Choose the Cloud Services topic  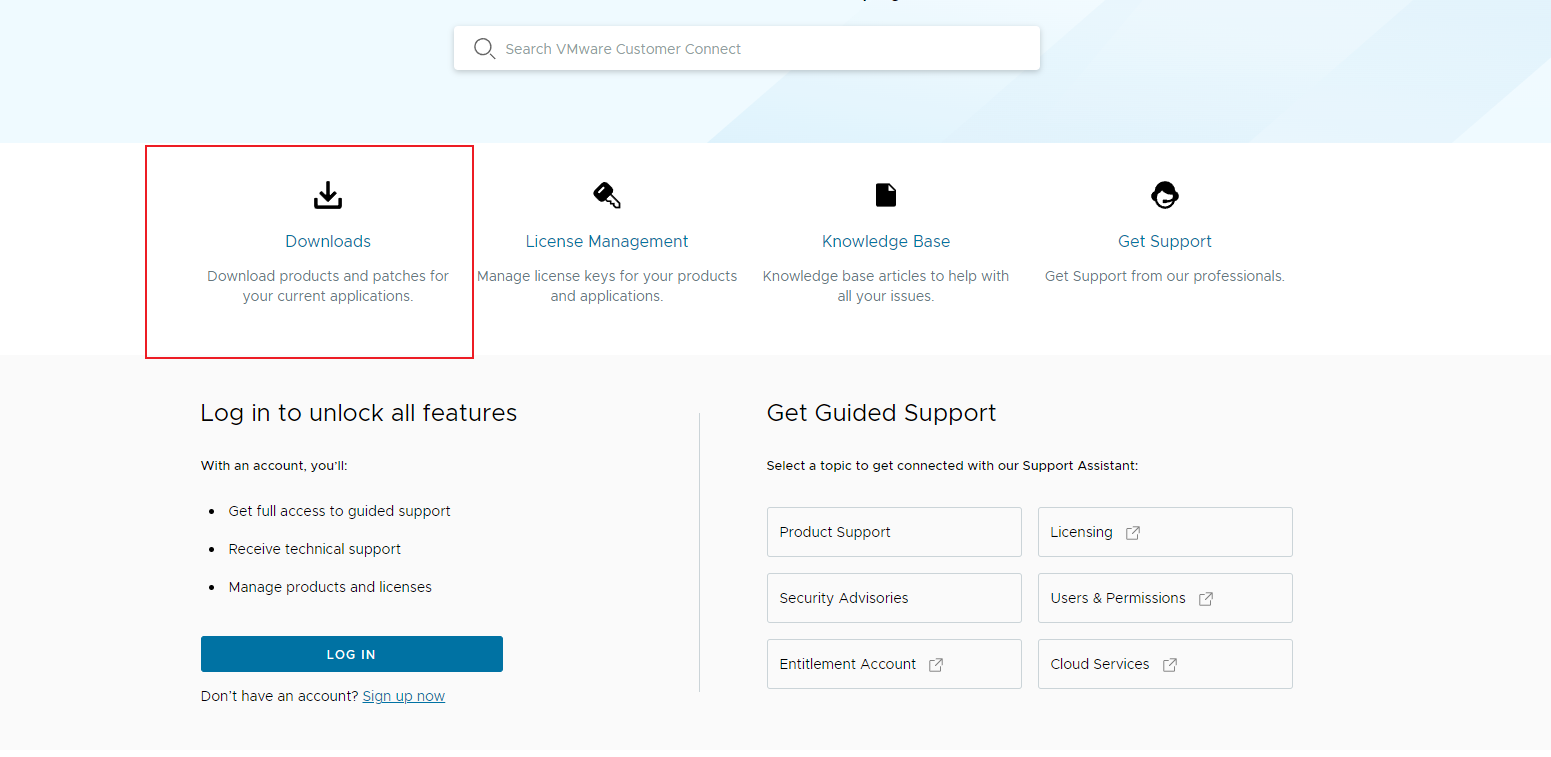[1165, 664]
